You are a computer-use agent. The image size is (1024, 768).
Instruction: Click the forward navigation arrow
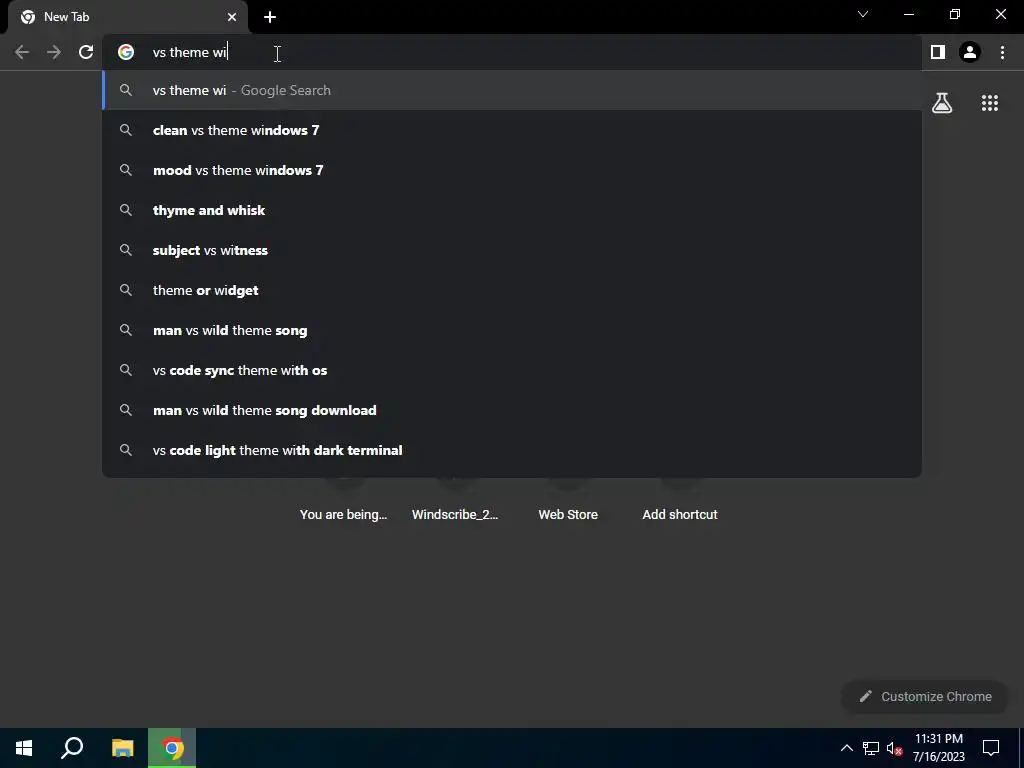(54, 52)
